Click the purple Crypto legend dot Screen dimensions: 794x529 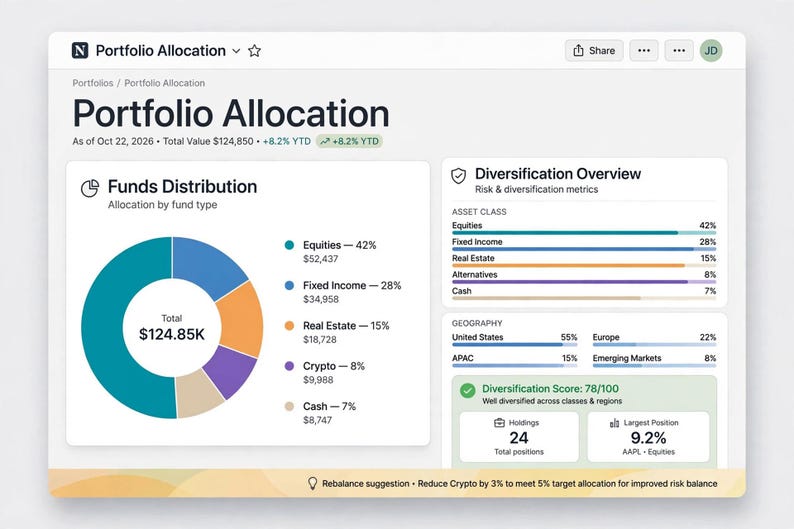289,366
